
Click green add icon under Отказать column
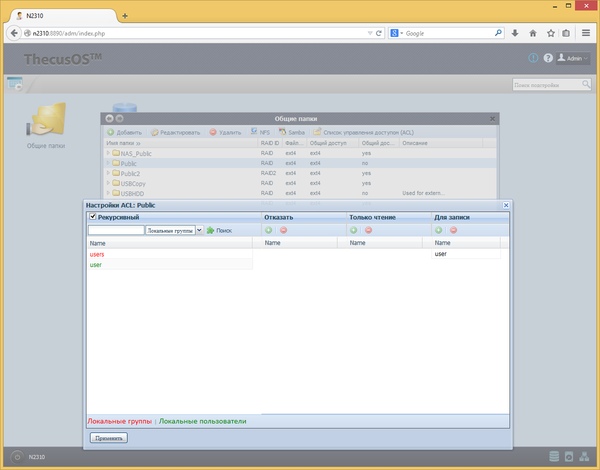(x=268, y=230)
